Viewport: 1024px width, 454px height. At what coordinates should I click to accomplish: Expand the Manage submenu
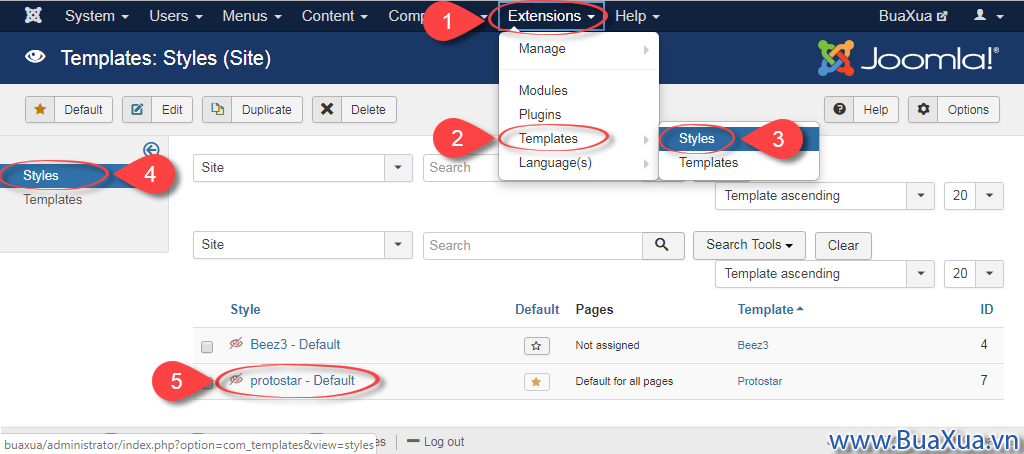pyautogui.click(x=579, y=49)
